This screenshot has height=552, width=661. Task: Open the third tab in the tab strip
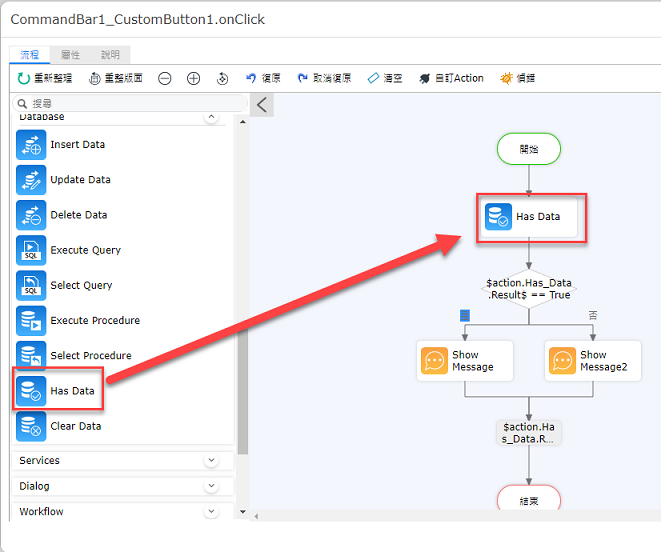click(110, 55)
